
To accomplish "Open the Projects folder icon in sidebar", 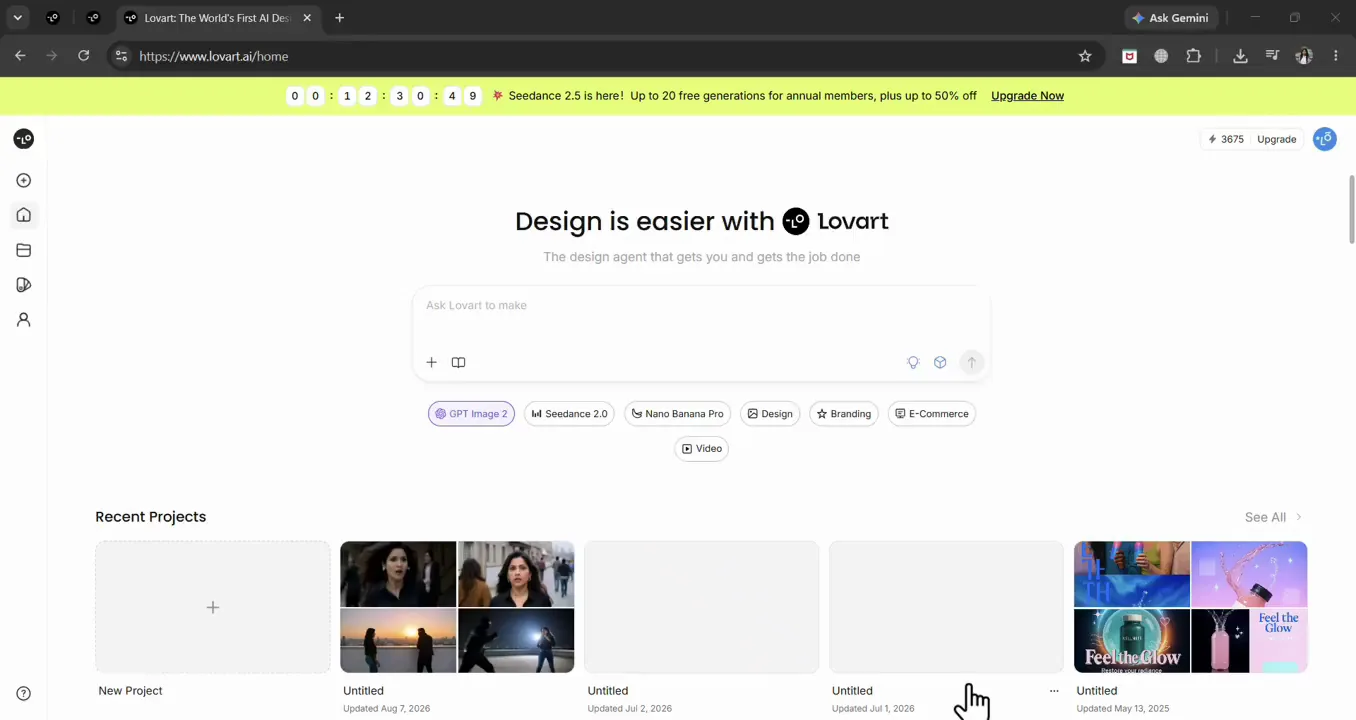I will tap(24, 250).
